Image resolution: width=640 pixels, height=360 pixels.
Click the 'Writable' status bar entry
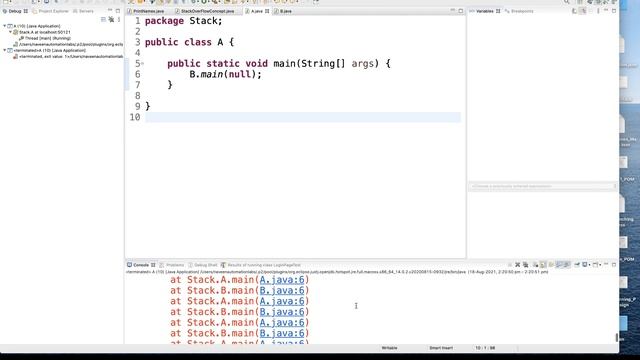point(389,348)
